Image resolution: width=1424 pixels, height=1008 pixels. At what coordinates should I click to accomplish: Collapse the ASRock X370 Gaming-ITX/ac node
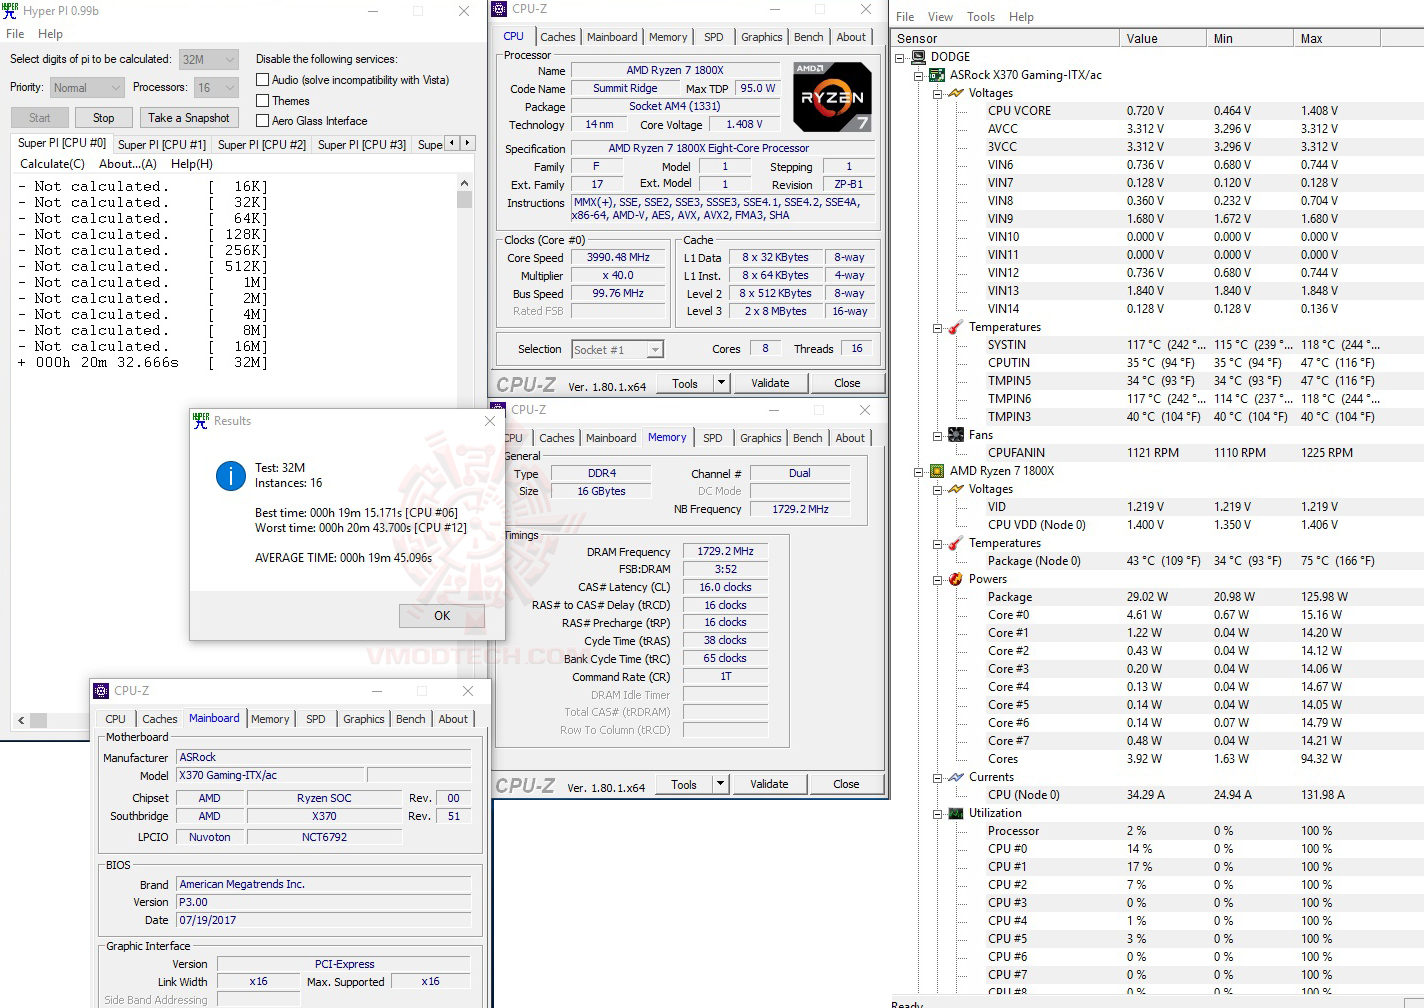918,76
